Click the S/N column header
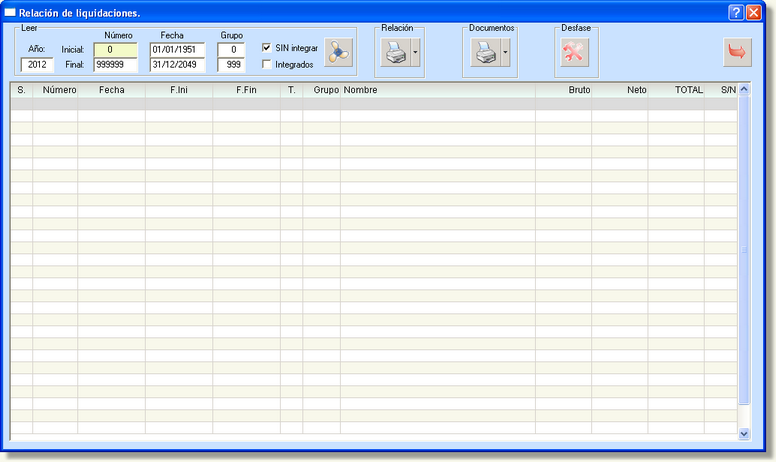Screen dimensions: 776x462 tap(721, 90)
